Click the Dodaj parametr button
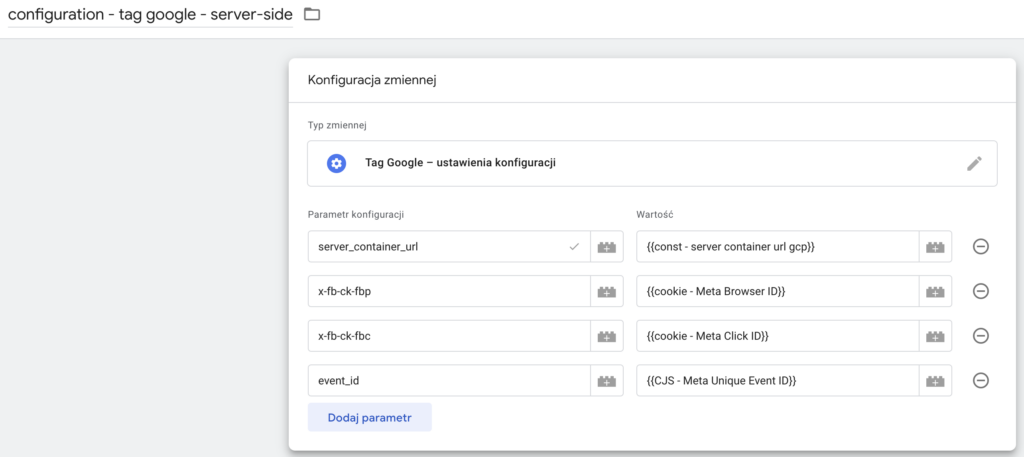Viewport: 1024px width, 457px height. [369, 417]
